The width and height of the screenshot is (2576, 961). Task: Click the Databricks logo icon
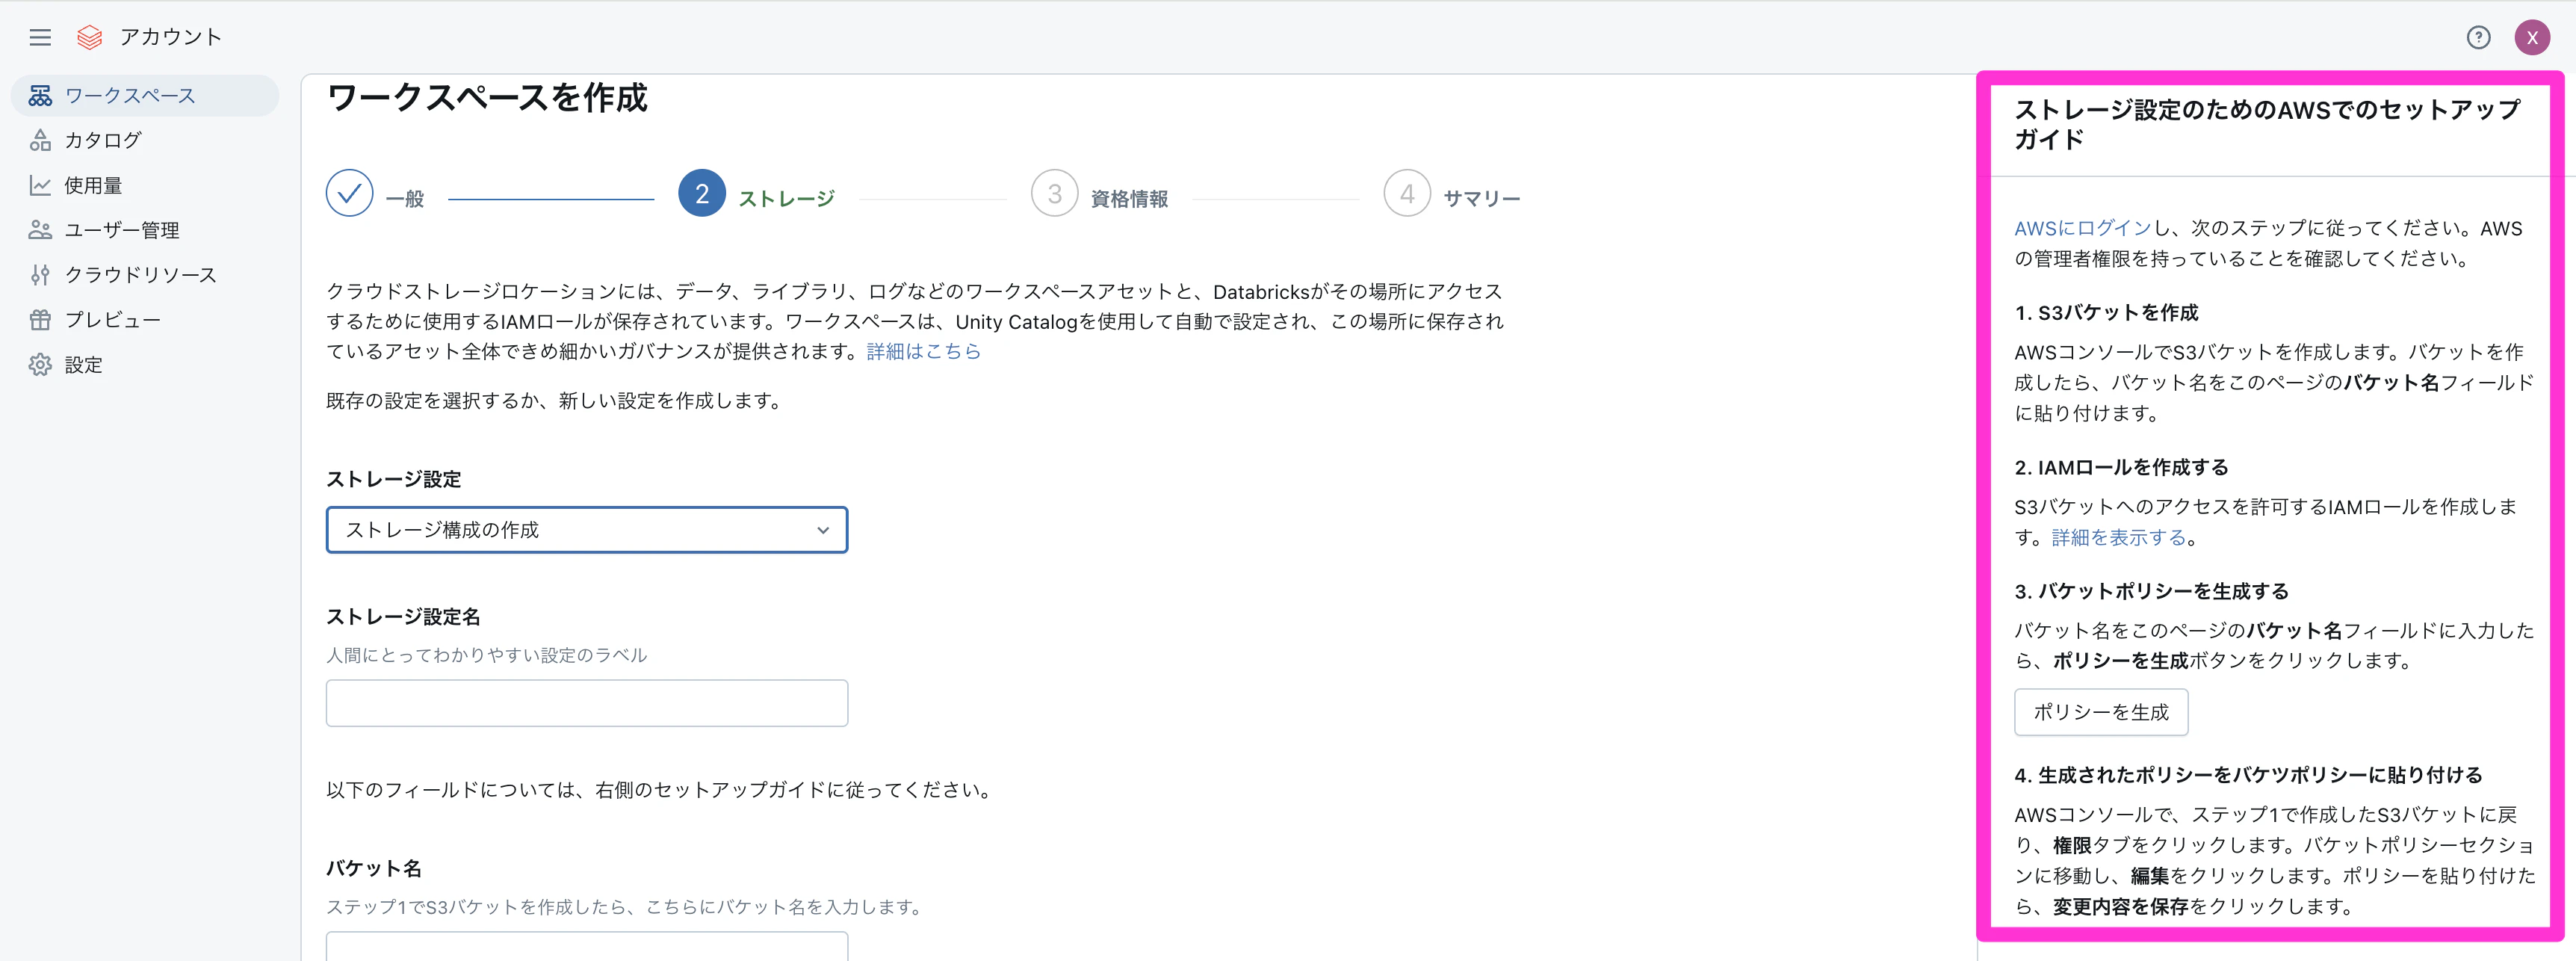coord(90,37)
